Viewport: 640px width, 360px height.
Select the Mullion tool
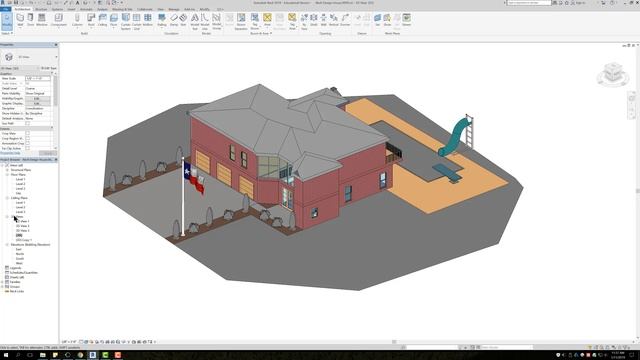148,20
